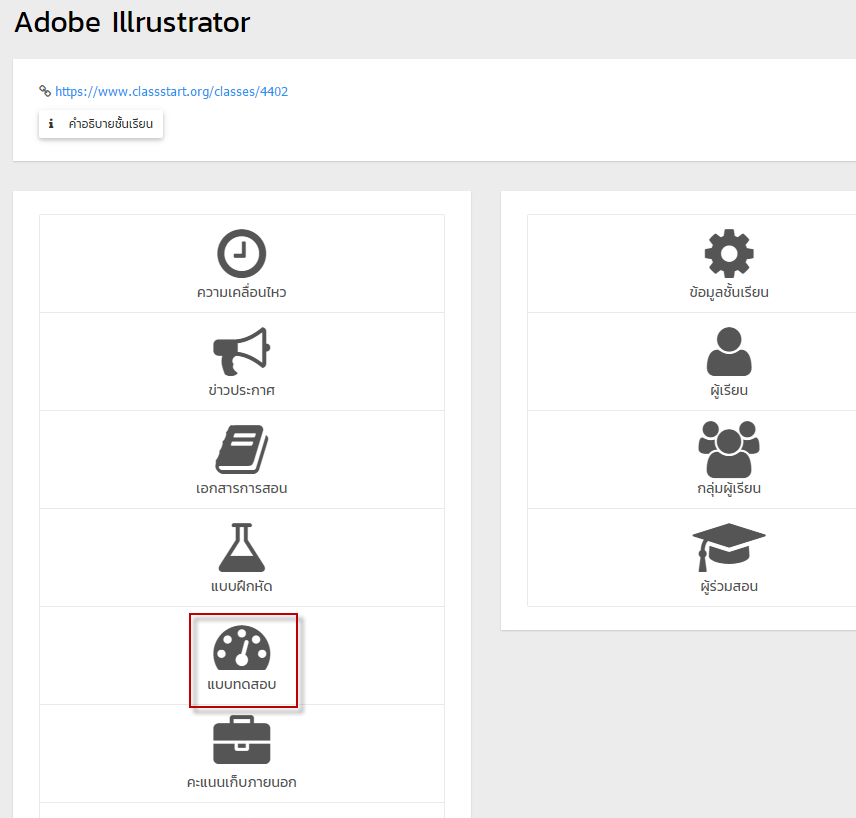Click the gear icon for ข้อมูลชั้นเรียน

[x=729, y=253]
